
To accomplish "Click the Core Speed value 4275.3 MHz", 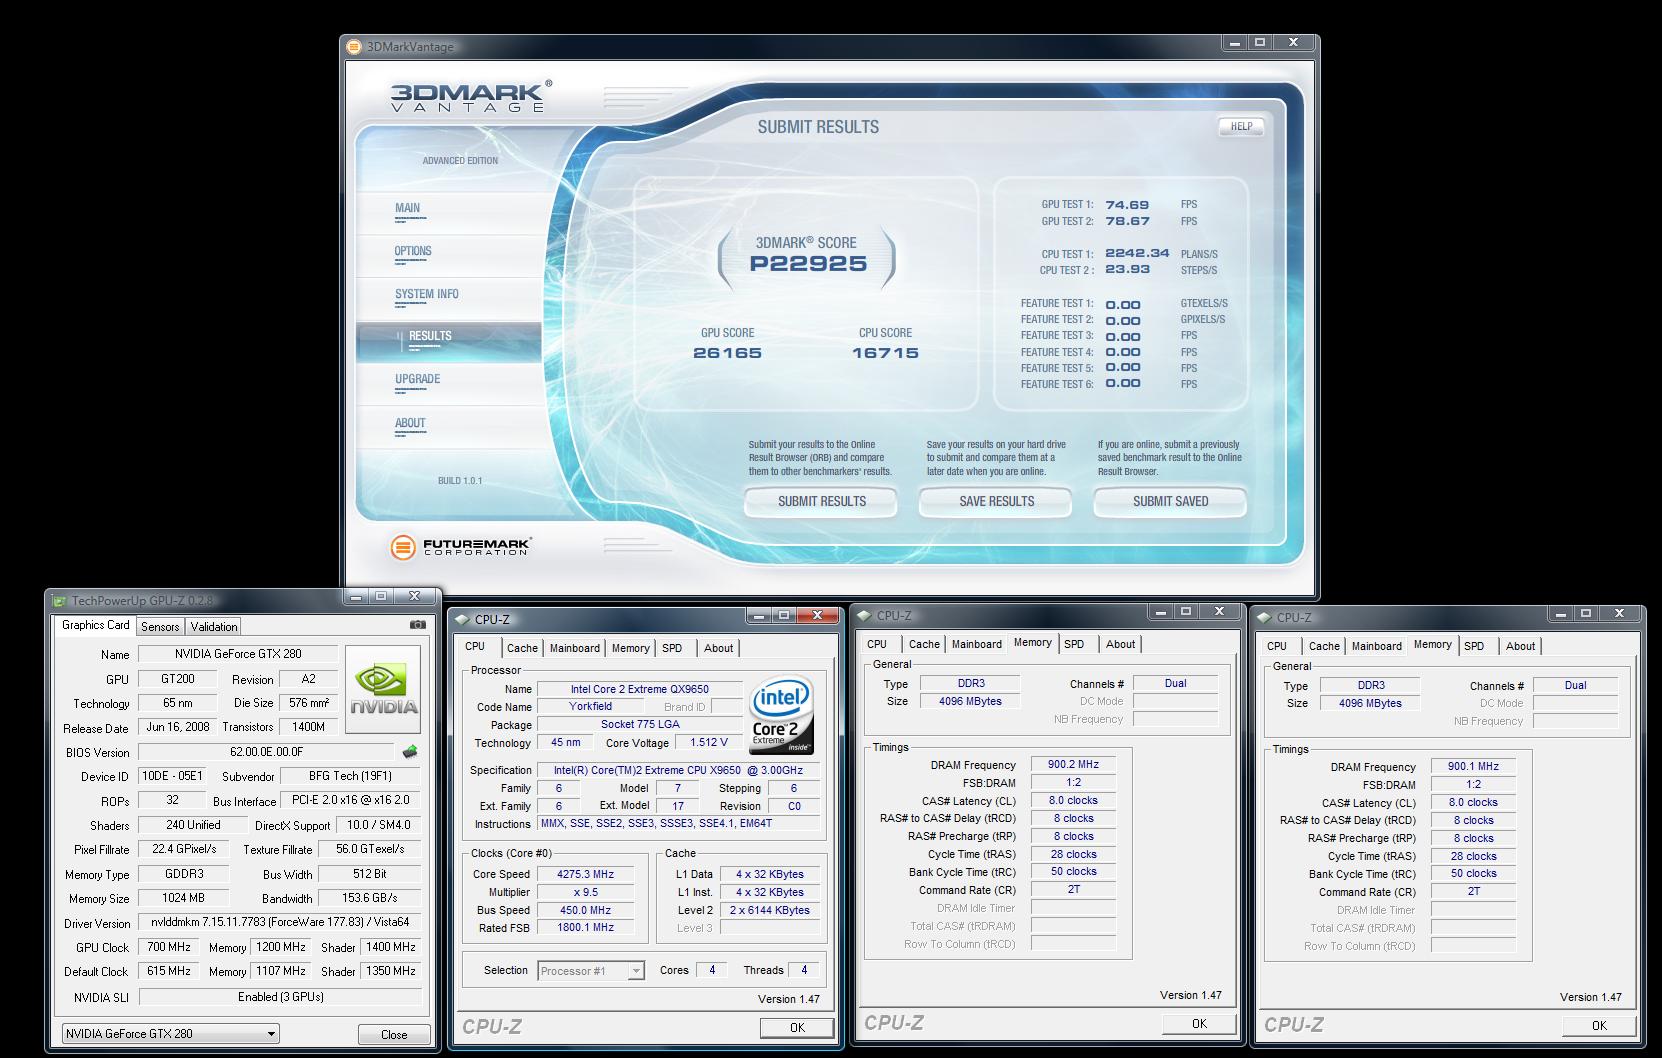I will click(x=586, y=874).
